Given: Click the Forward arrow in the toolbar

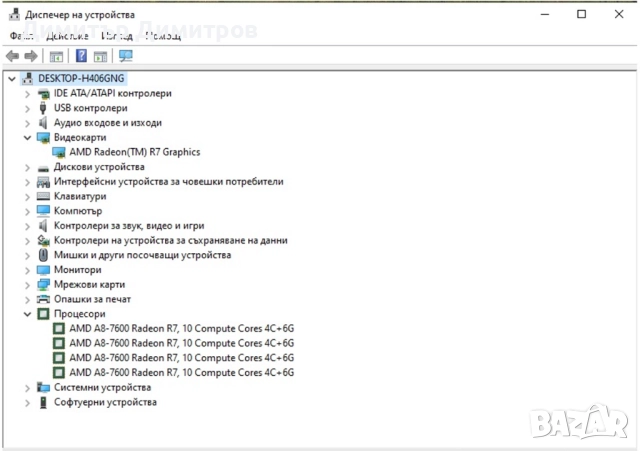Looking at the screenshot, I should click(x=31, y=56).
